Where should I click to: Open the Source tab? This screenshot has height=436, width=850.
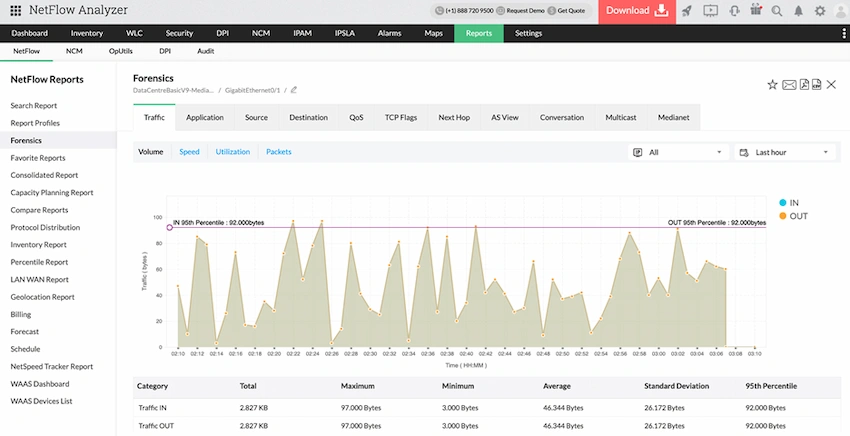click(x=256, y=117)
